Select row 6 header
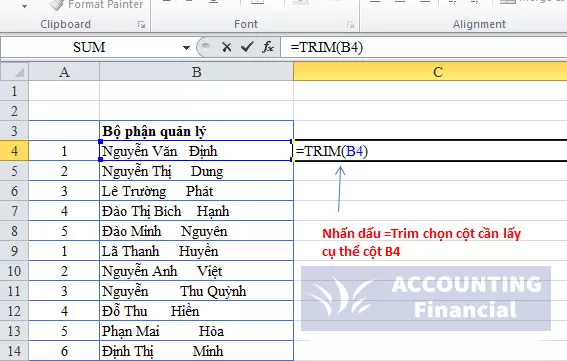This screenshot has height=361, width=567. [14, 191]
